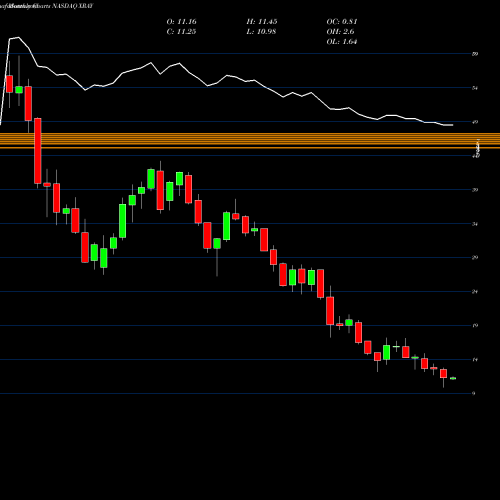Click the 14 price axis label
Image resolution: width=500 pixels, height=500 pixels.
tap(475, 359)
